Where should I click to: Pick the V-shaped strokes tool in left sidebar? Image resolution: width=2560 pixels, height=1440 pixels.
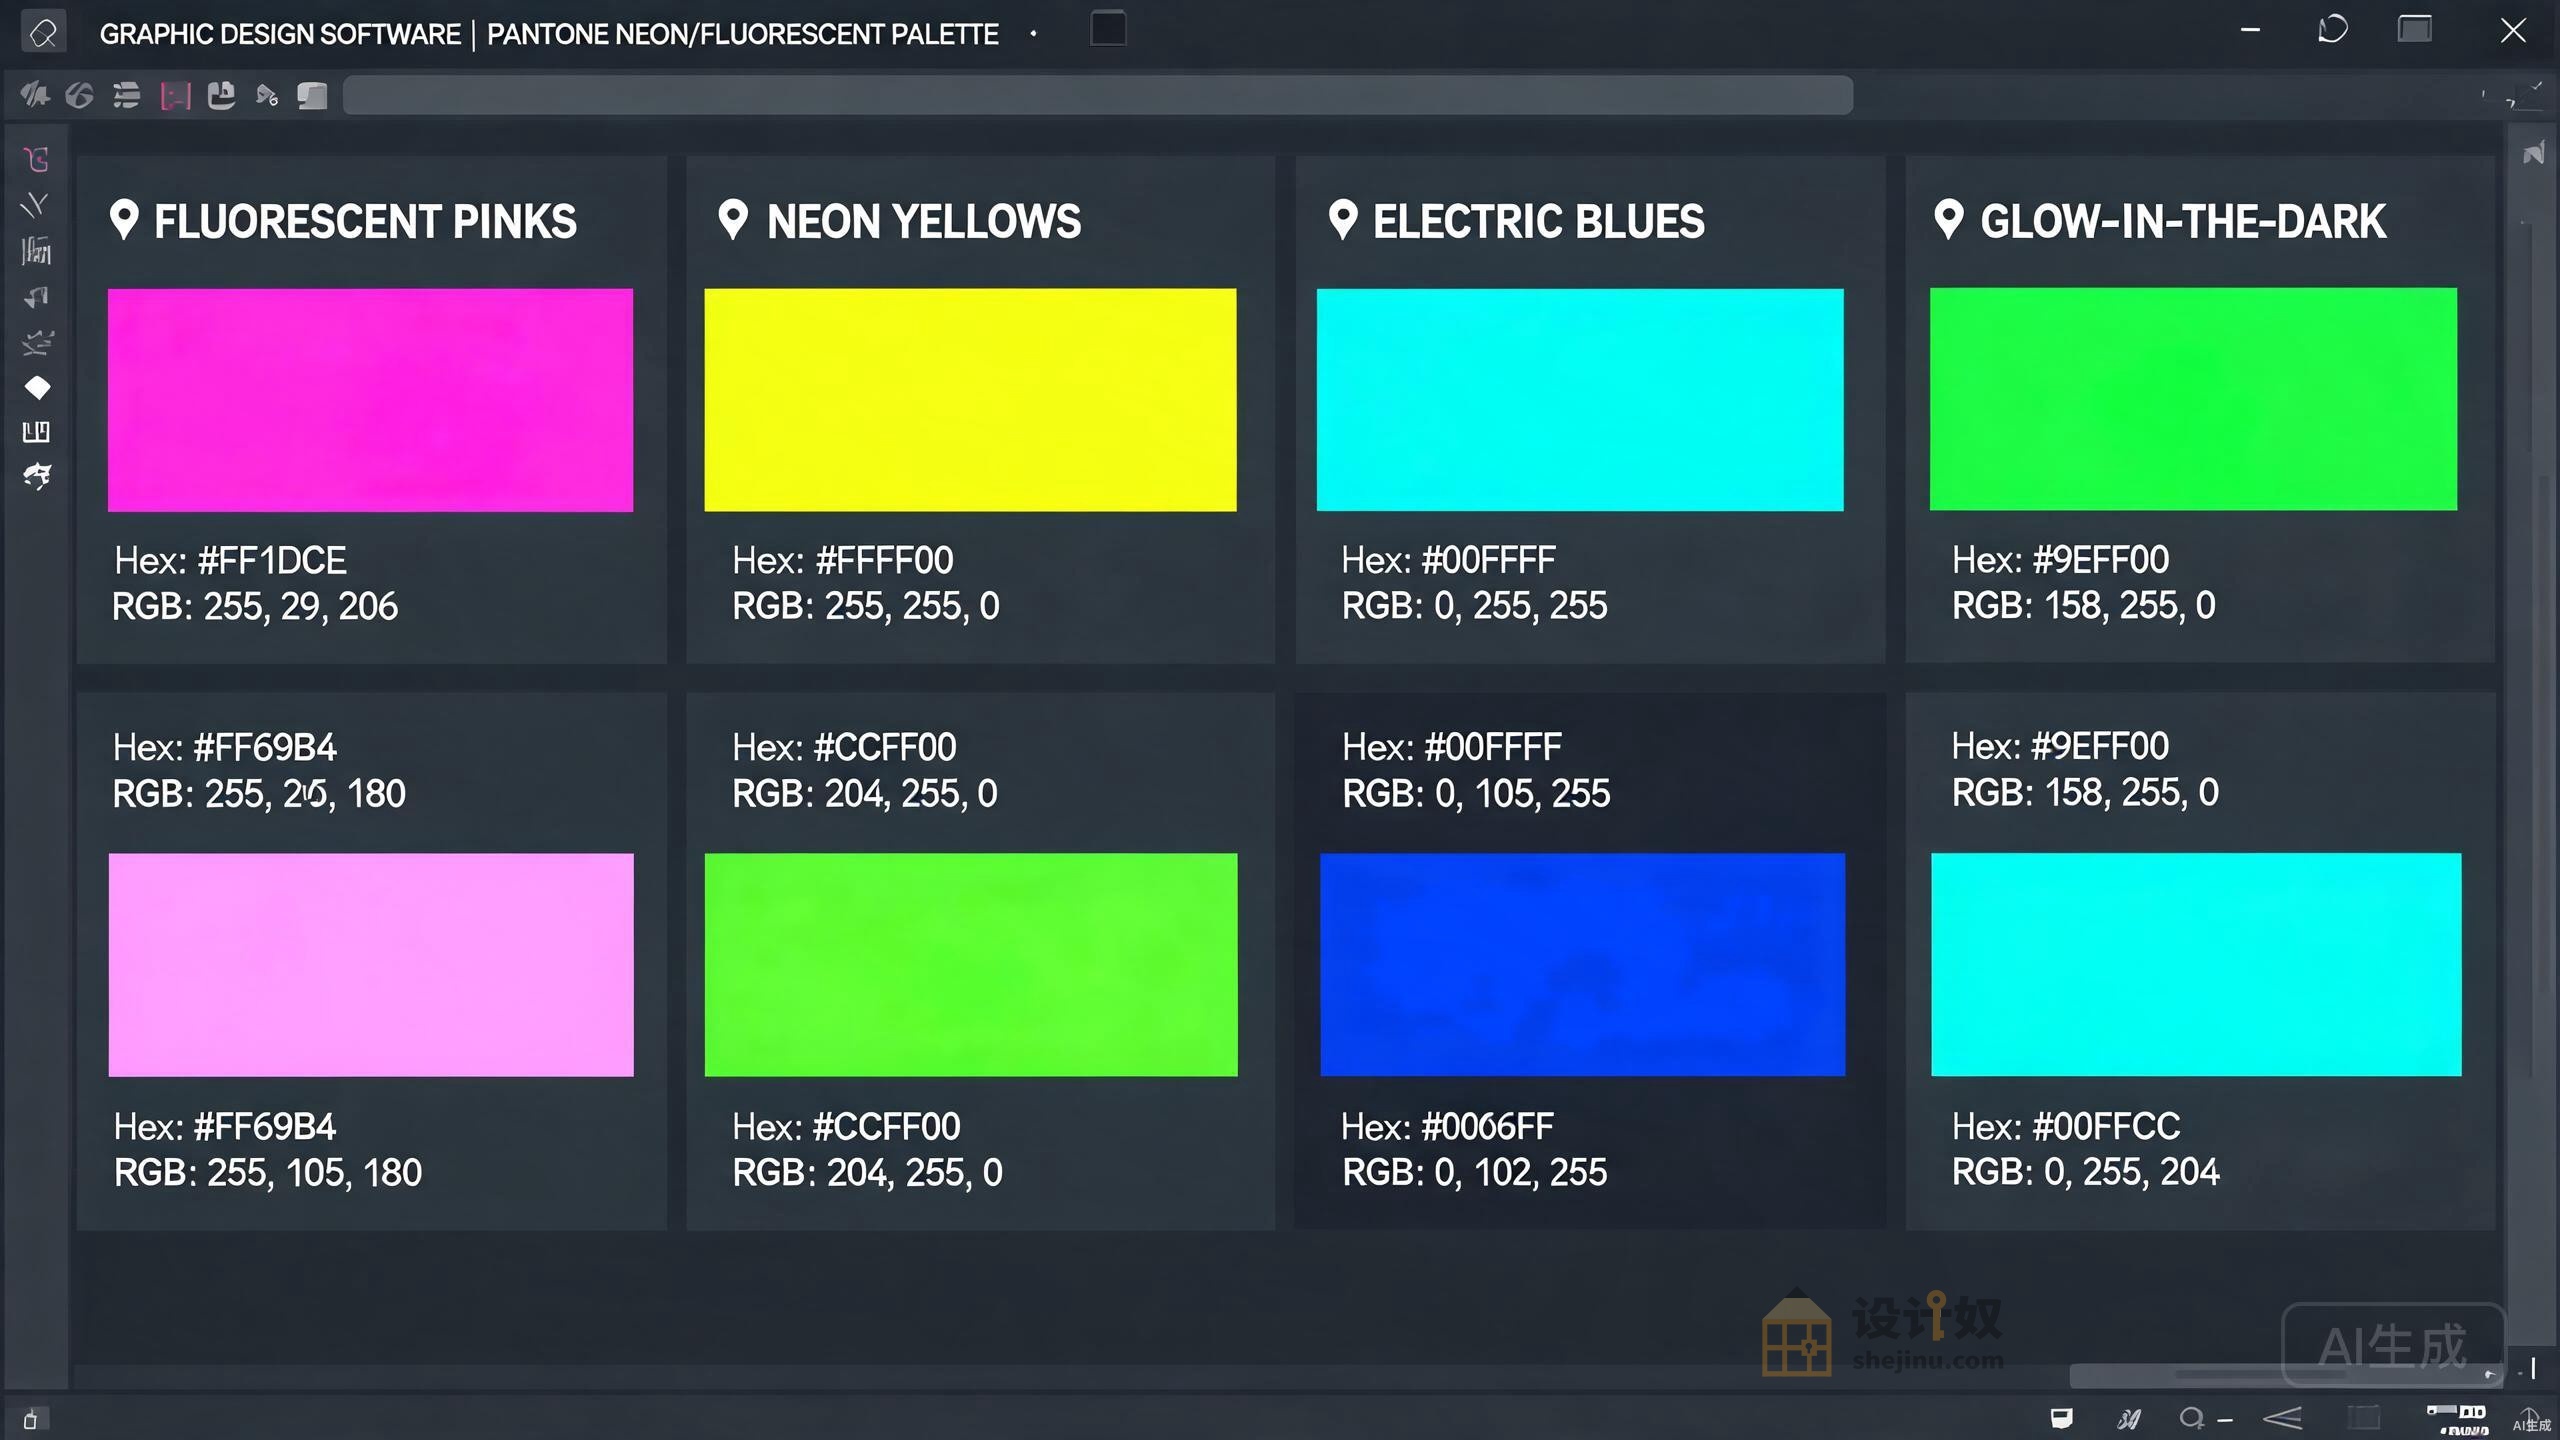35,205
